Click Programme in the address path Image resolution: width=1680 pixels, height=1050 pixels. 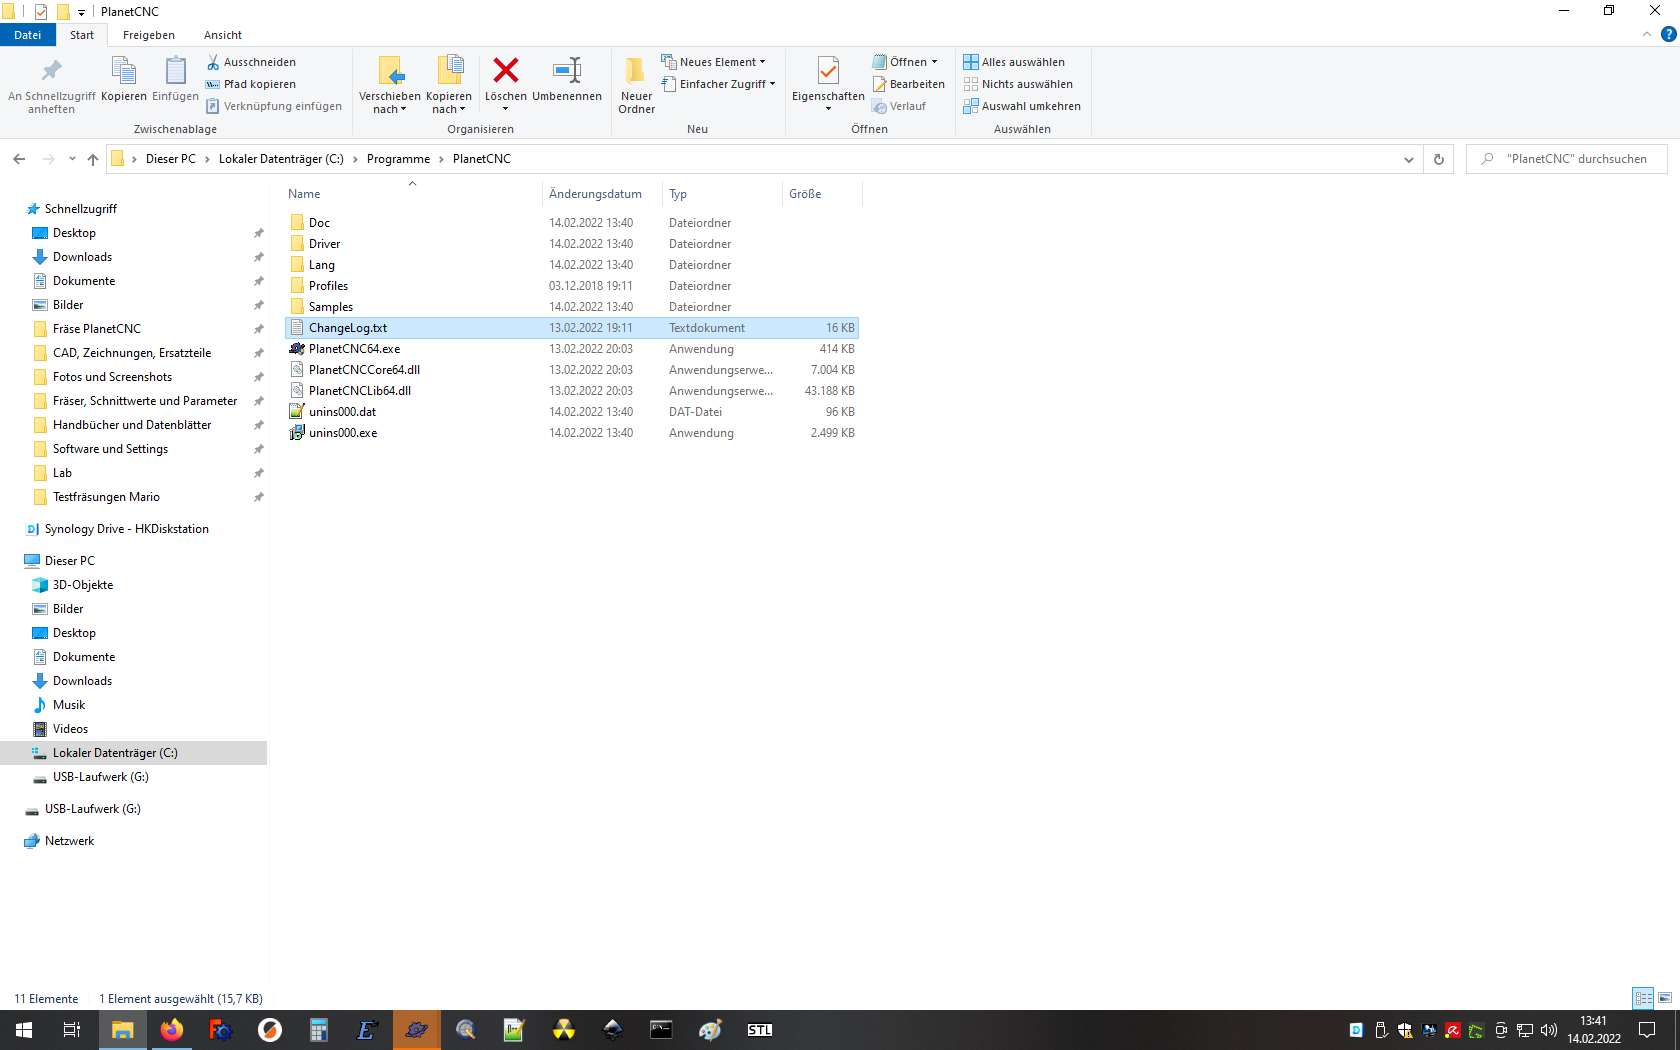398,159
